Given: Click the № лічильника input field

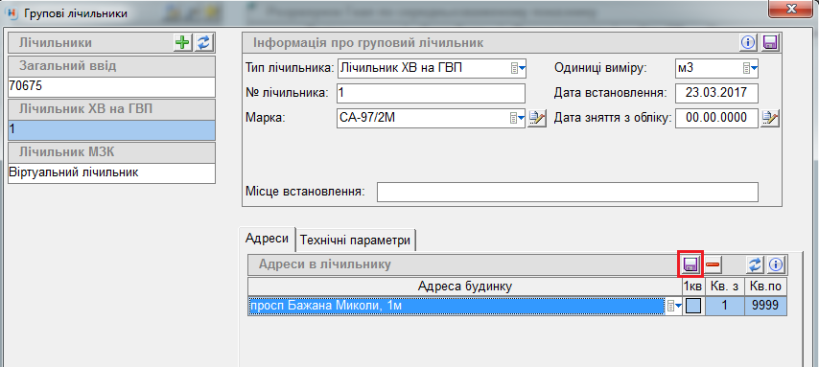Looking at the screenshot, I should [431, 93].
